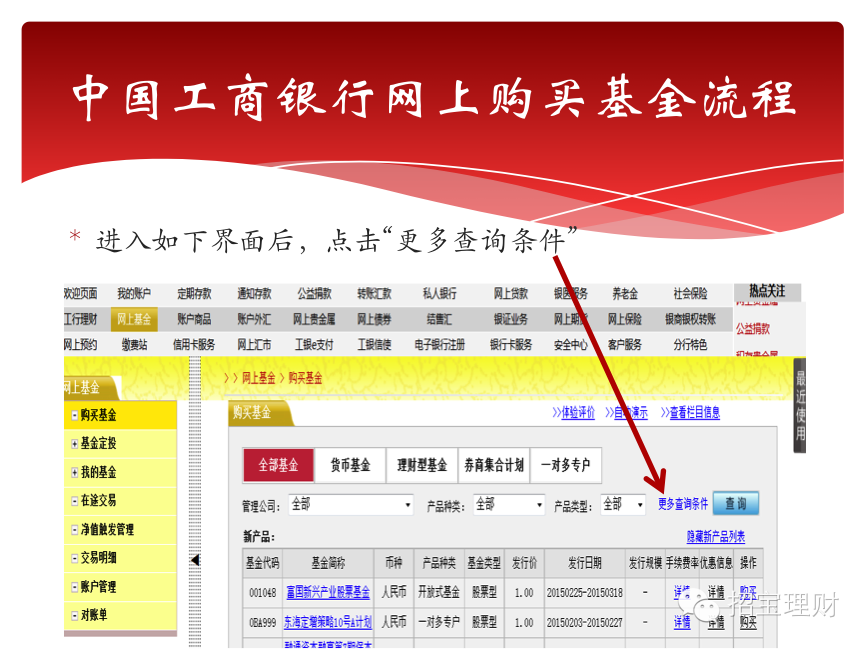Open the 欢迎页面 menu item
Viewport: 865px width, 649px height.
[81, 294]
